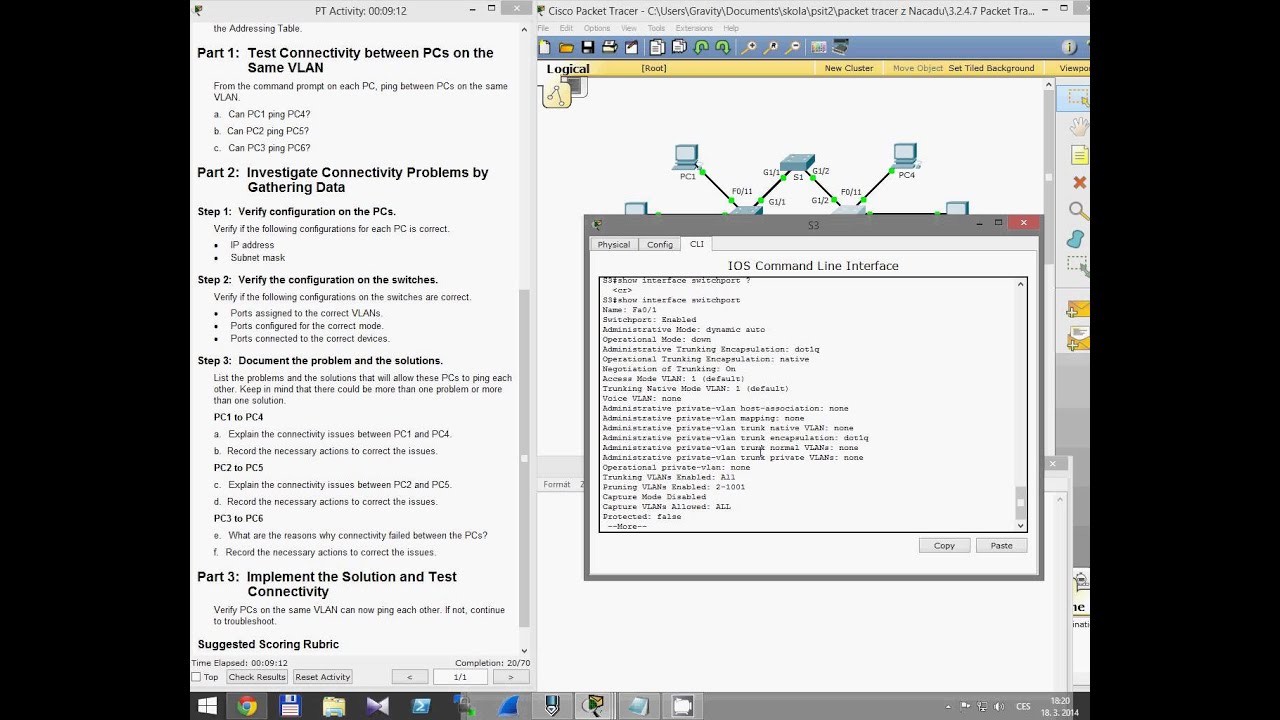Switch to the Config tab in S3 window
The height and width of the screenshot is (720, 1280).
(660, 244)
